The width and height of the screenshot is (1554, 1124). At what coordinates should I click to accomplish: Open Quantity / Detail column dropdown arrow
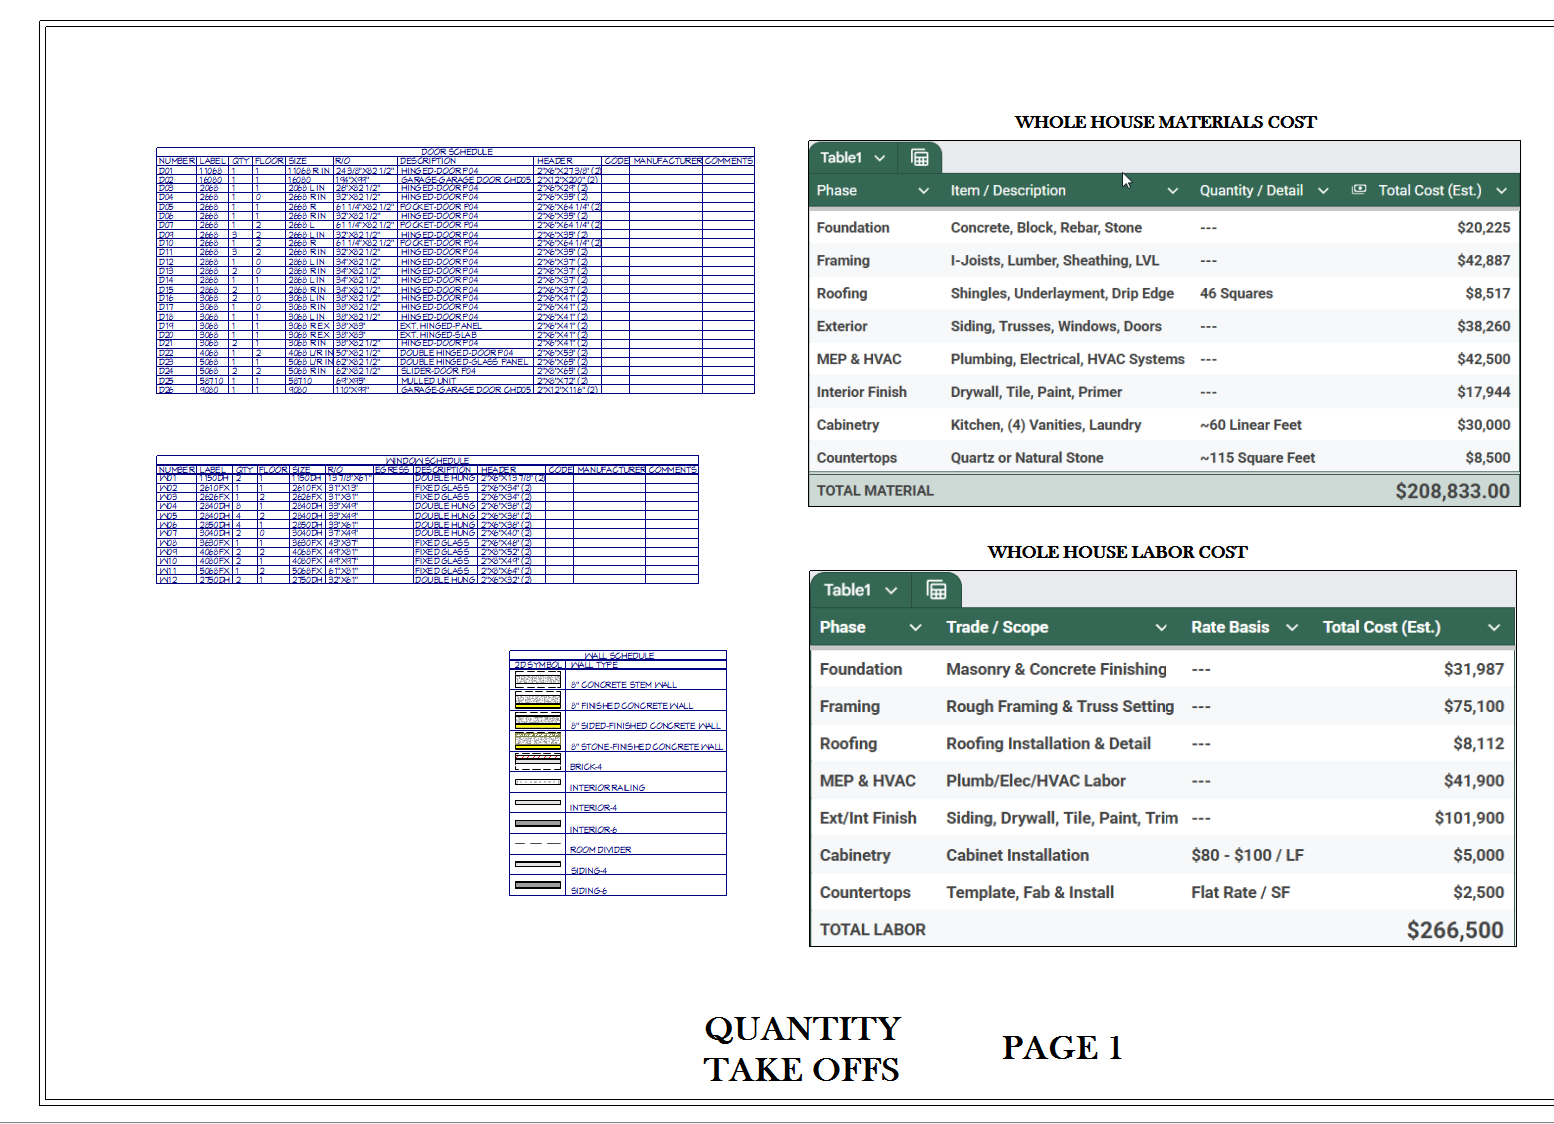[1323, 191]
